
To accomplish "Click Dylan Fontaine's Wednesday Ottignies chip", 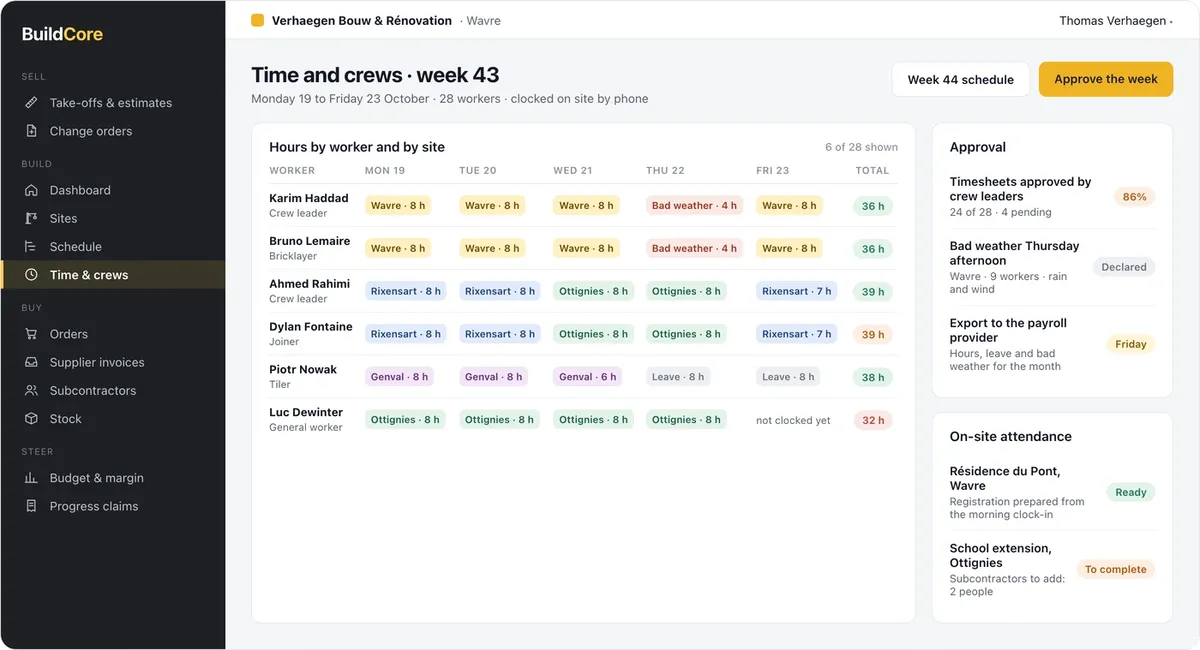I will coord(594,334).
